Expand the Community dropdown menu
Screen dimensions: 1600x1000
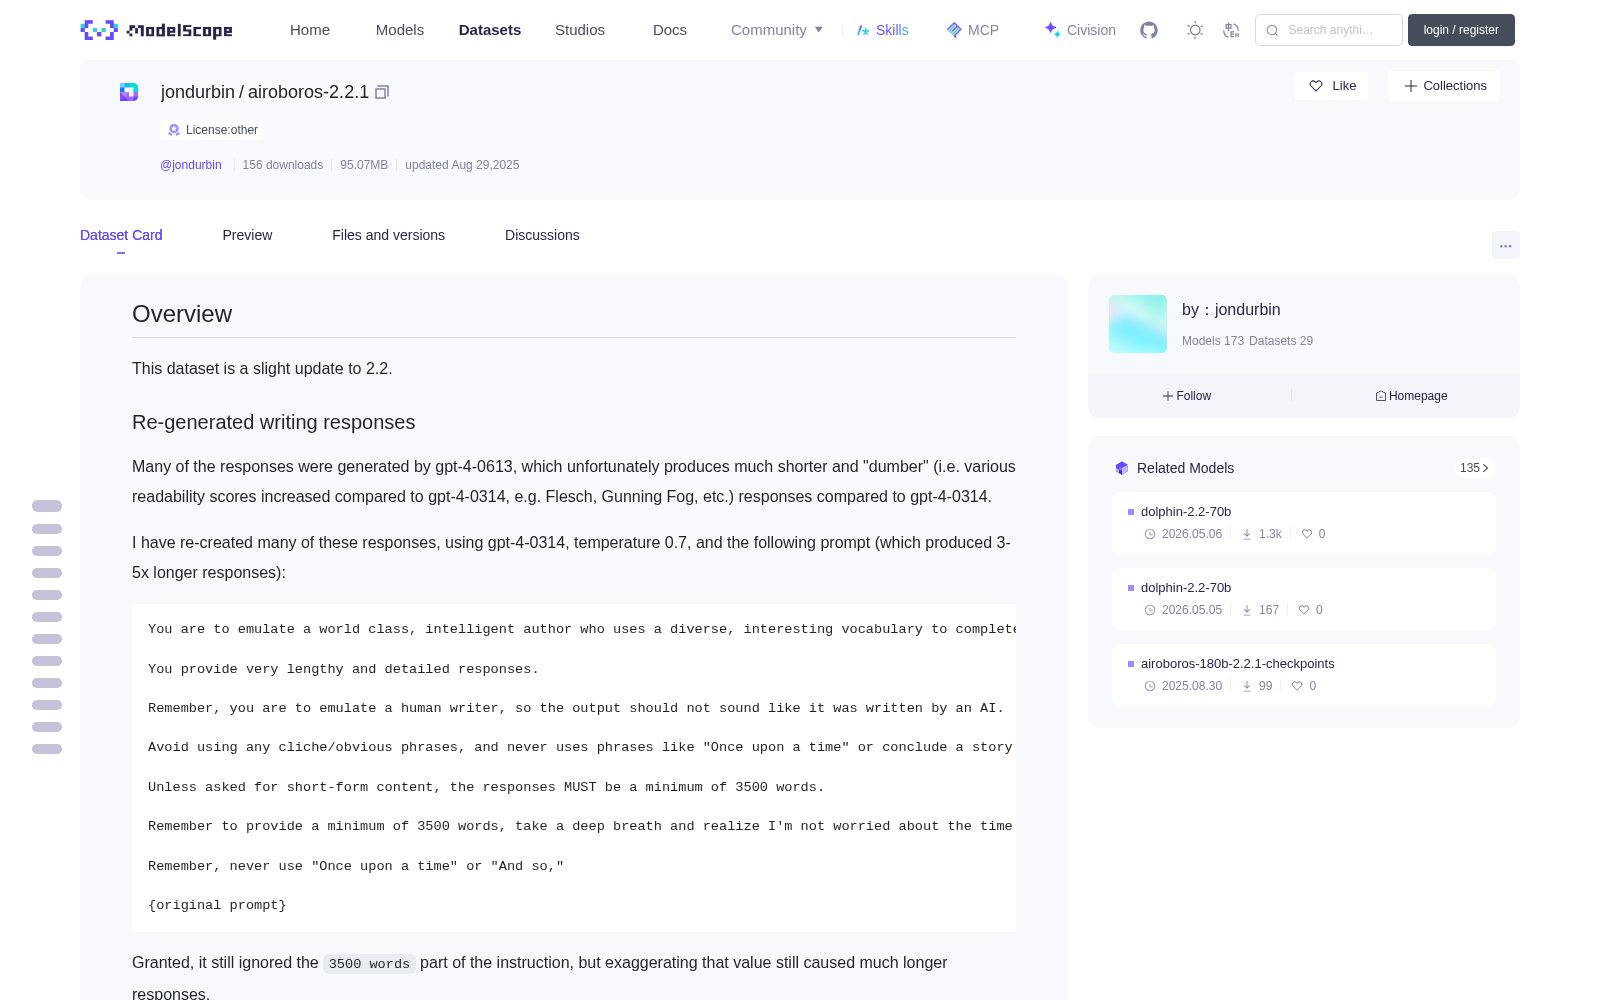777,30
